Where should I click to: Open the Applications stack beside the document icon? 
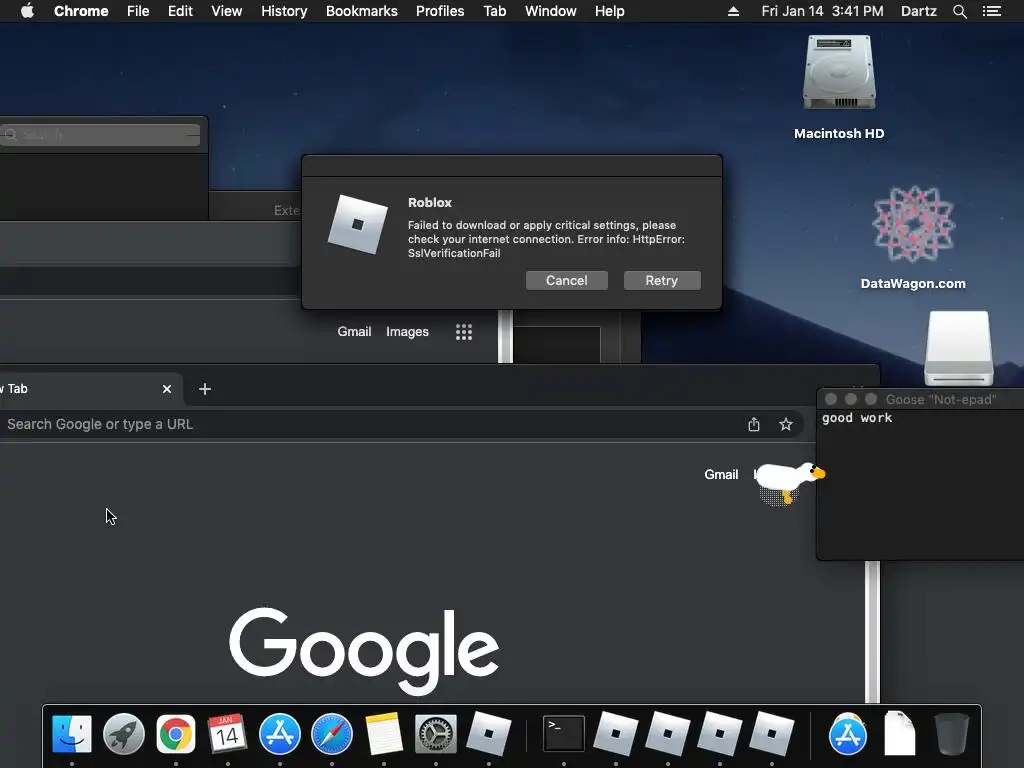(848, 734)
